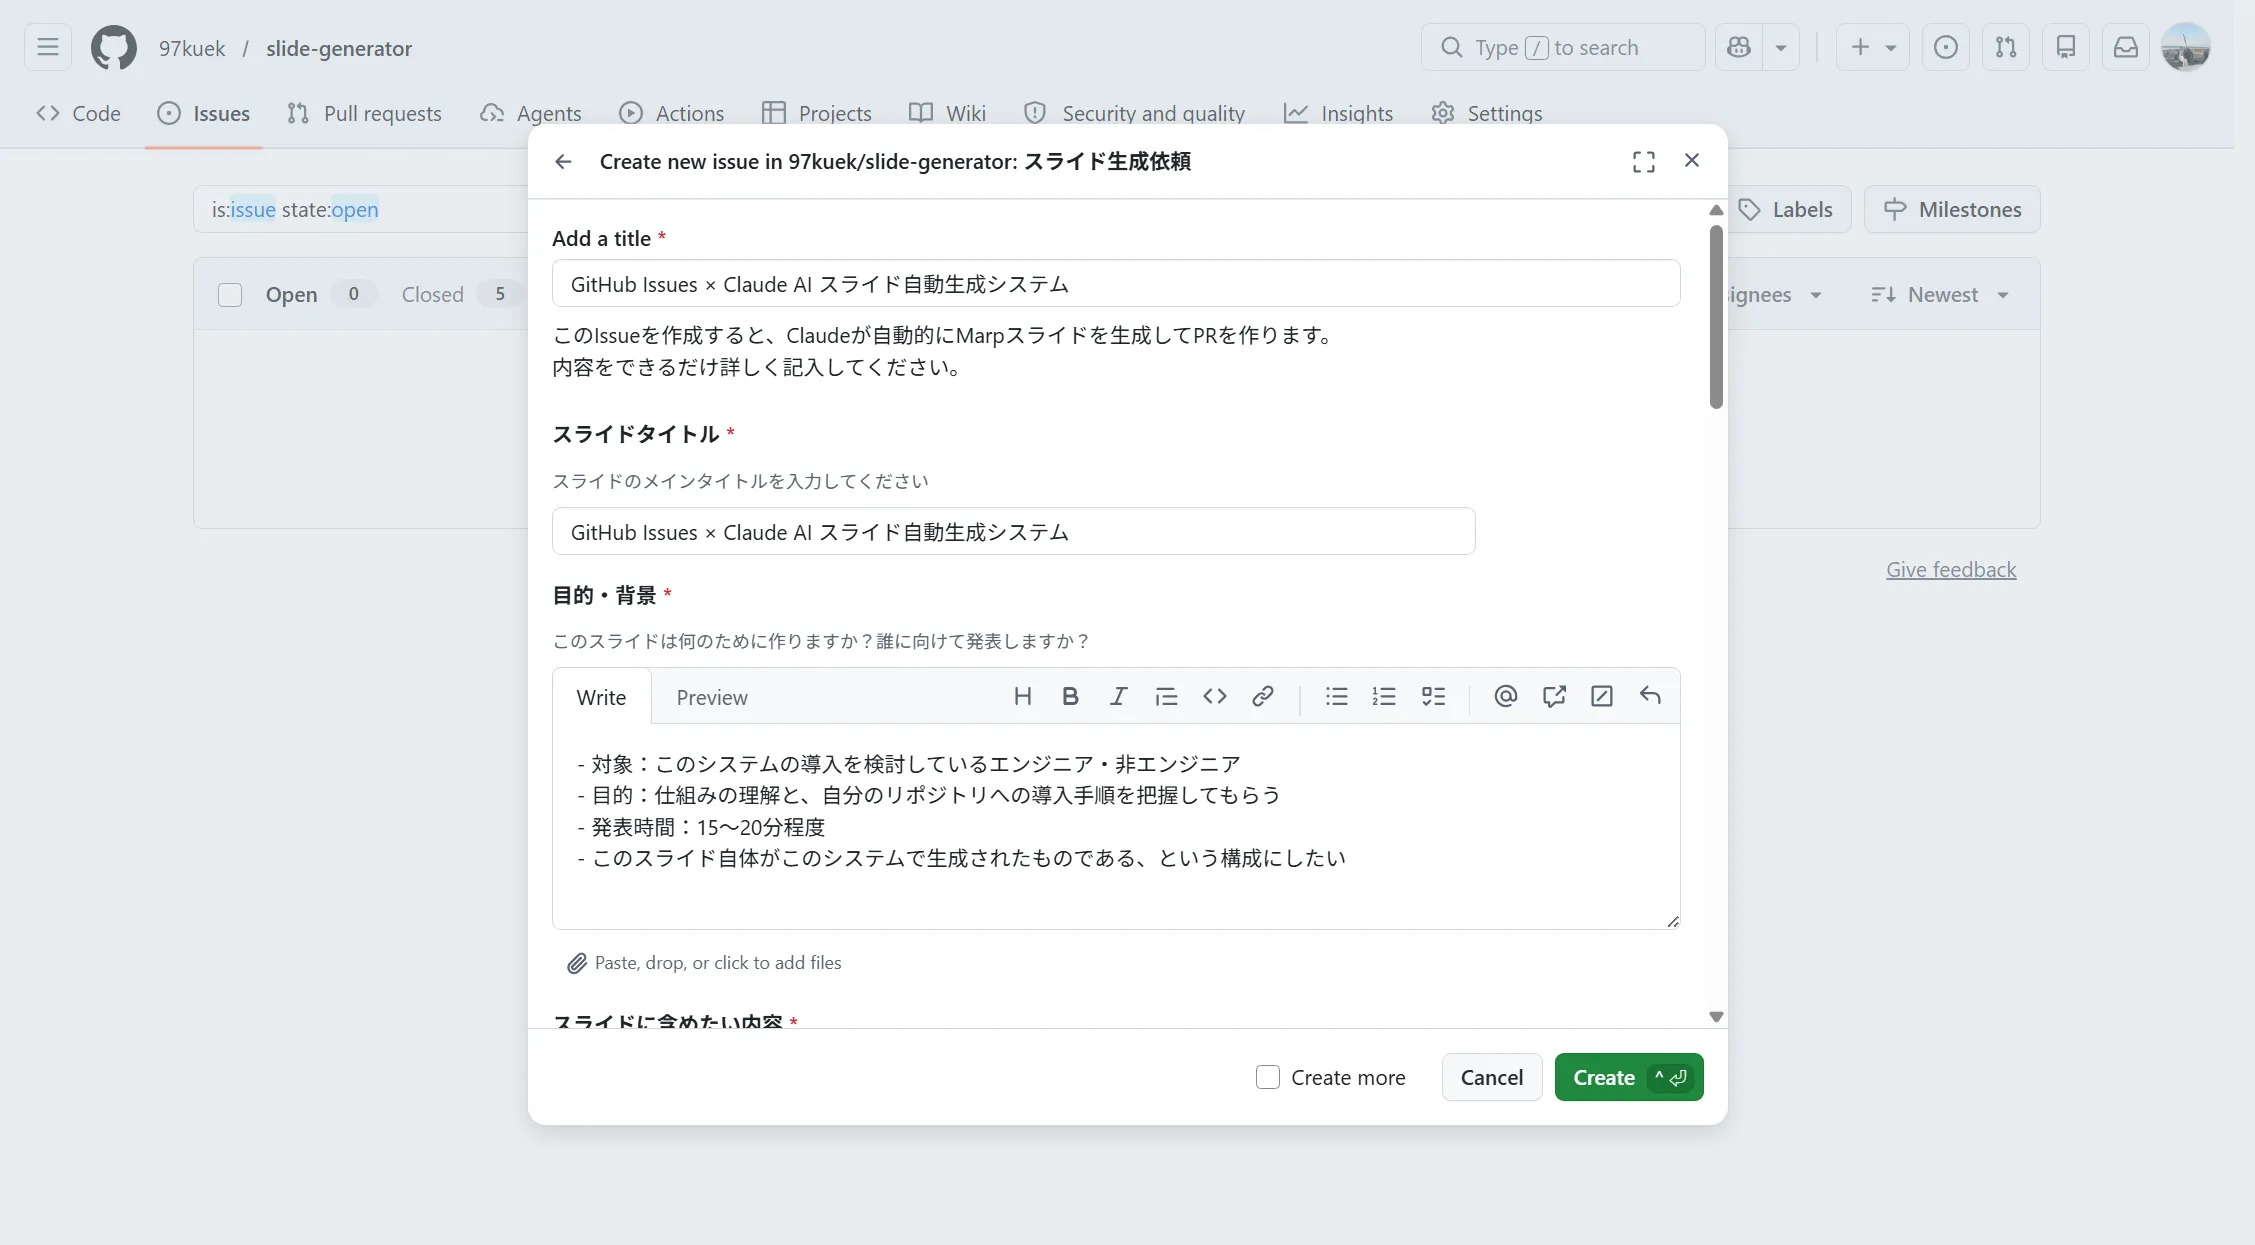
Task: Click the Give feedback link
Action: coord(1951,569)
